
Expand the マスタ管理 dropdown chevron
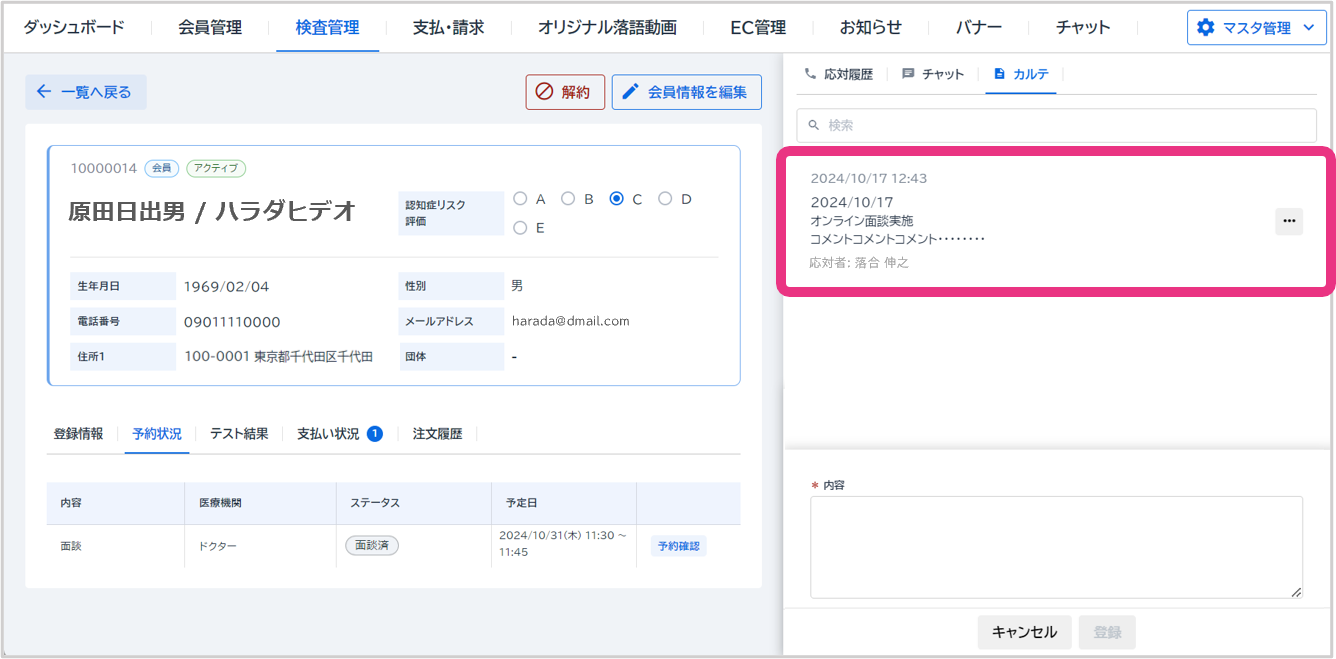click(x=1308, y=28)
